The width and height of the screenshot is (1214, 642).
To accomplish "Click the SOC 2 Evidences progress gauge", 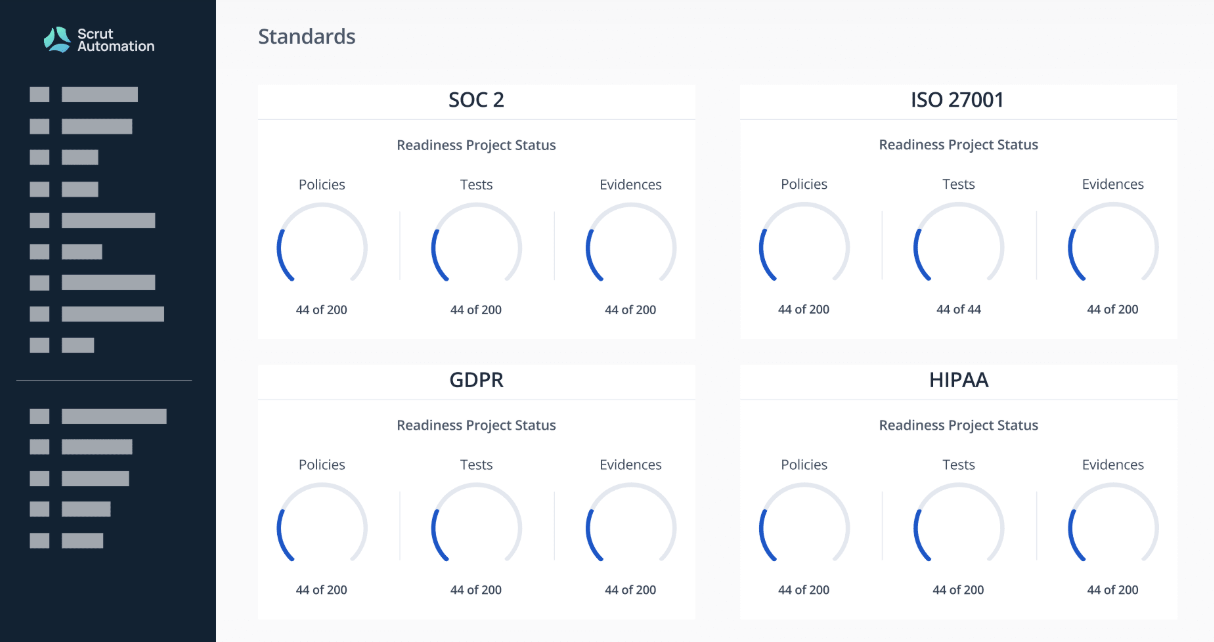I will click(x=631, y=245).
